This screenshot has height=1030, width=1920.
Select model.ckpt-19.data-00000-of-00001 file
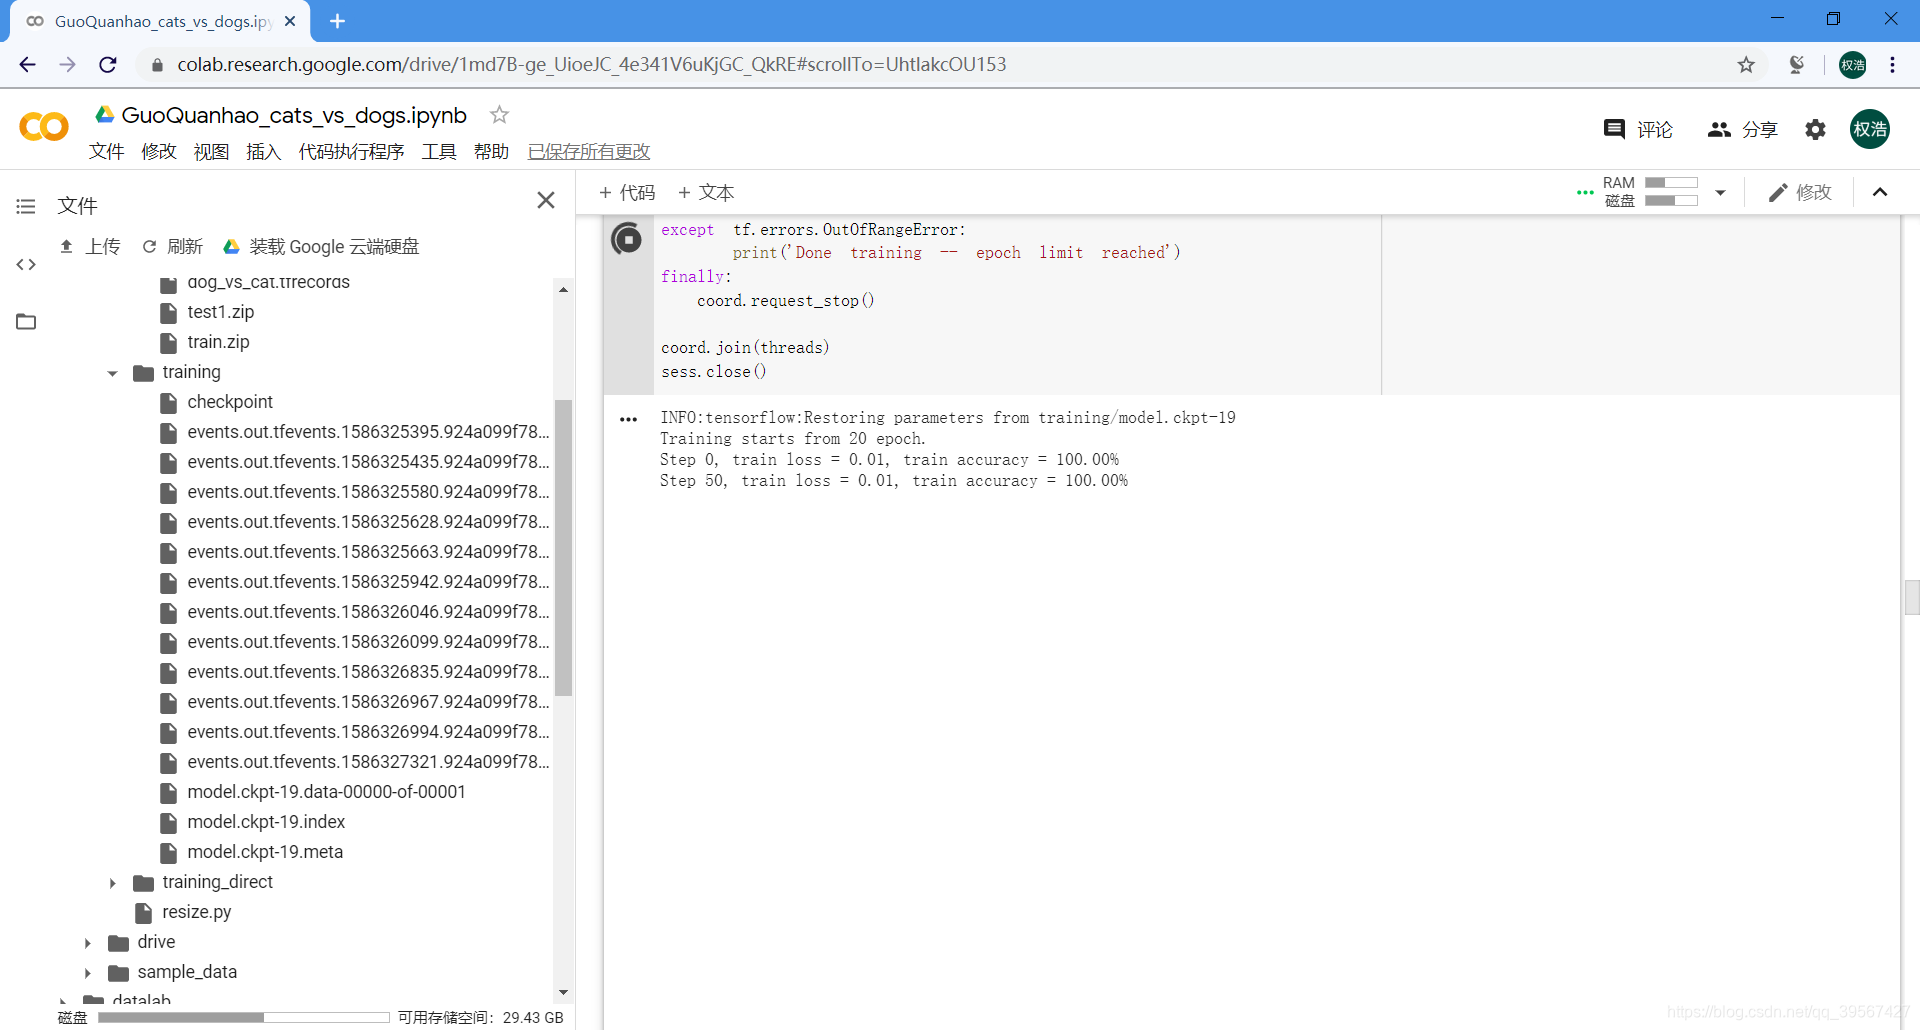[x=326, y=792]
